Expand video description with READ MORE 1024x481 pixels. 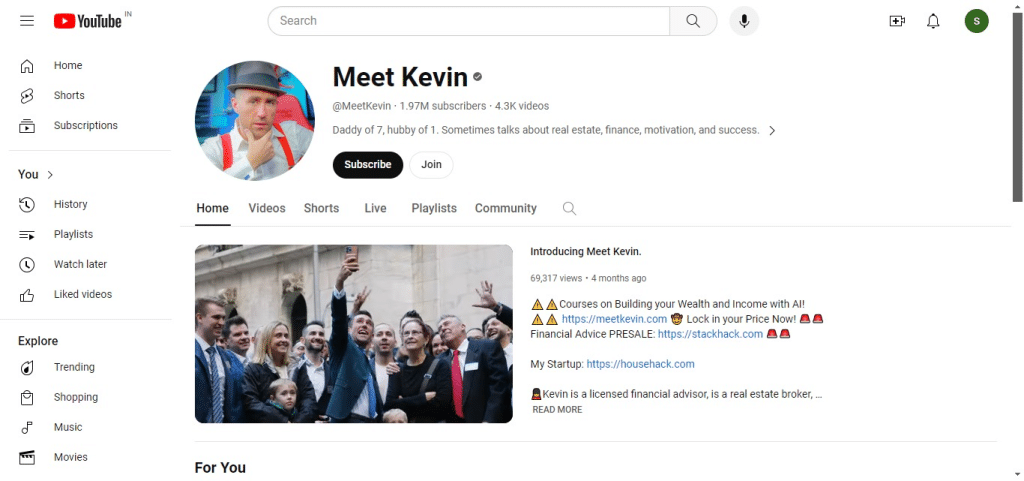click(x=557, y=410)
